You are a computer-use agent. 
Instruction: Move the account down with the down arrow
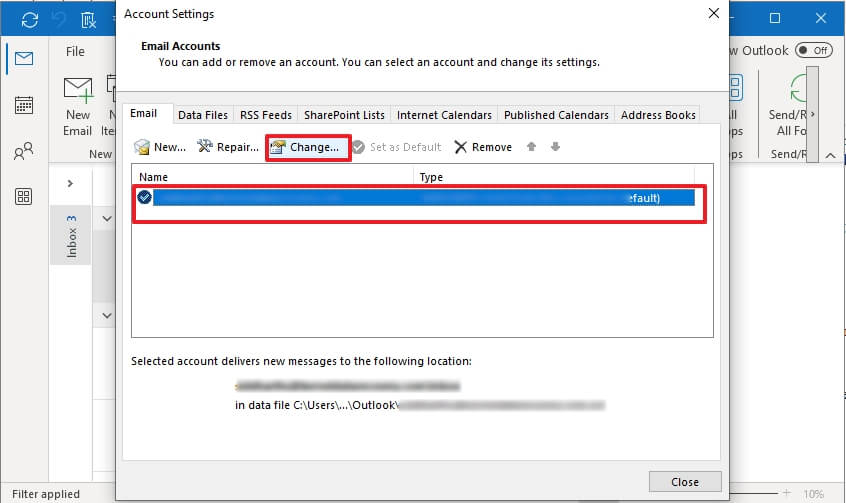[555, 146]
